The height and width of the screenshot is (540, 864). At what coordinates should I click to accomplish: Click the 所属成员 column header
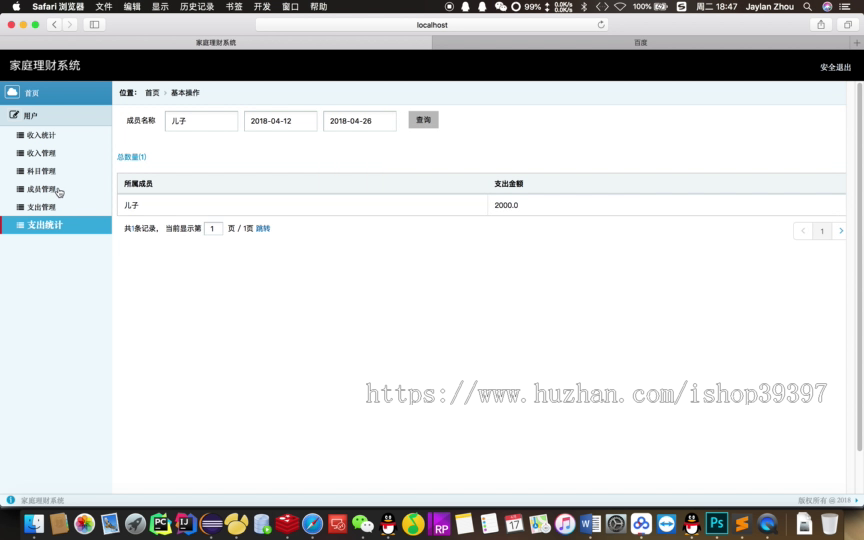[x=303, y=183]
